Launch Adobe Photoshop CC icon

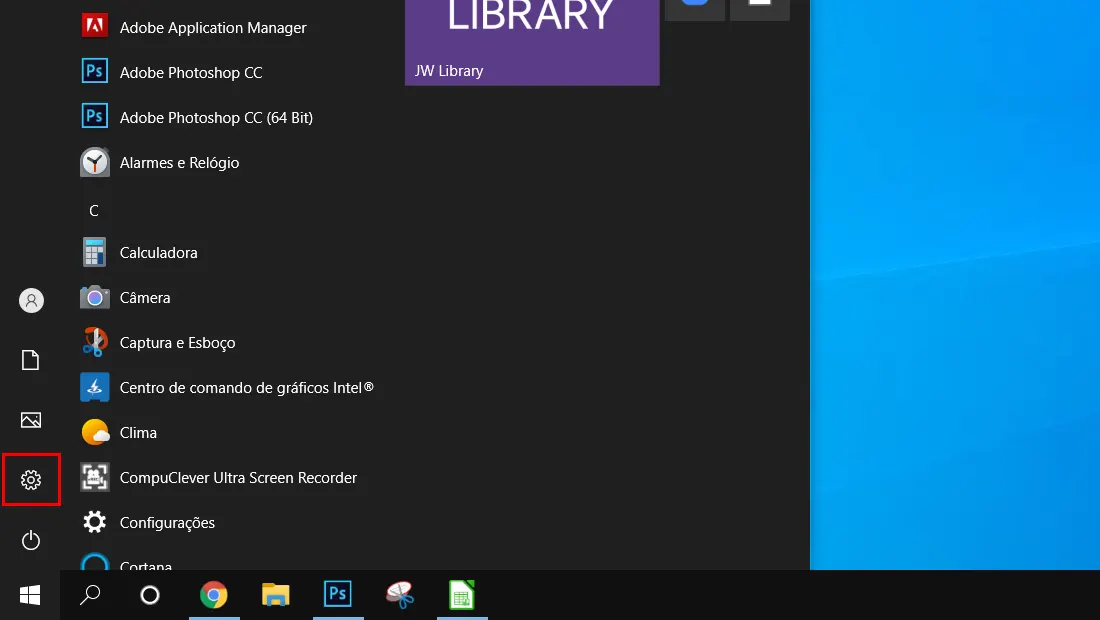click(x=95, y=72)
